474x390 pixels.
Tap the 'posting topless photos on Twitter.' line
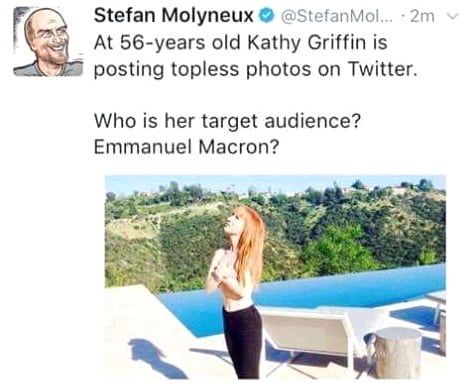point(256,69)
